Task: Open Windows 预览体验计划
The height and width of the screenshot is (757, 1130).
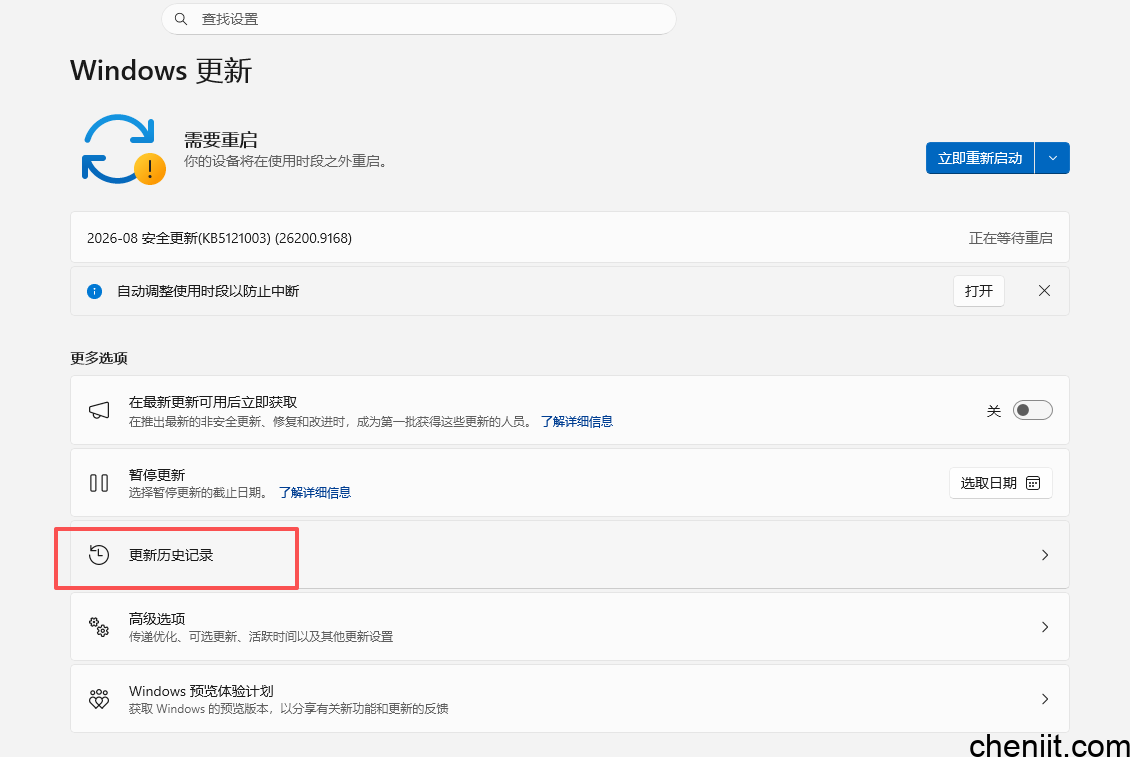Action: 569,699
